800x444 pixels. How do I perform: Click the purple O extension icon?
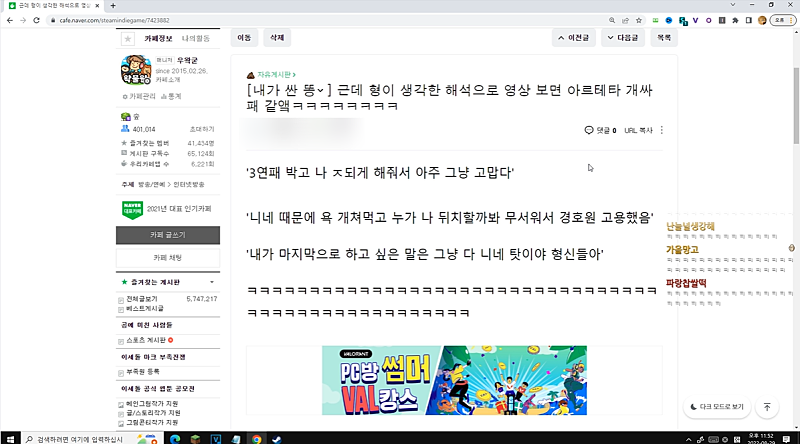click(709, 20)
